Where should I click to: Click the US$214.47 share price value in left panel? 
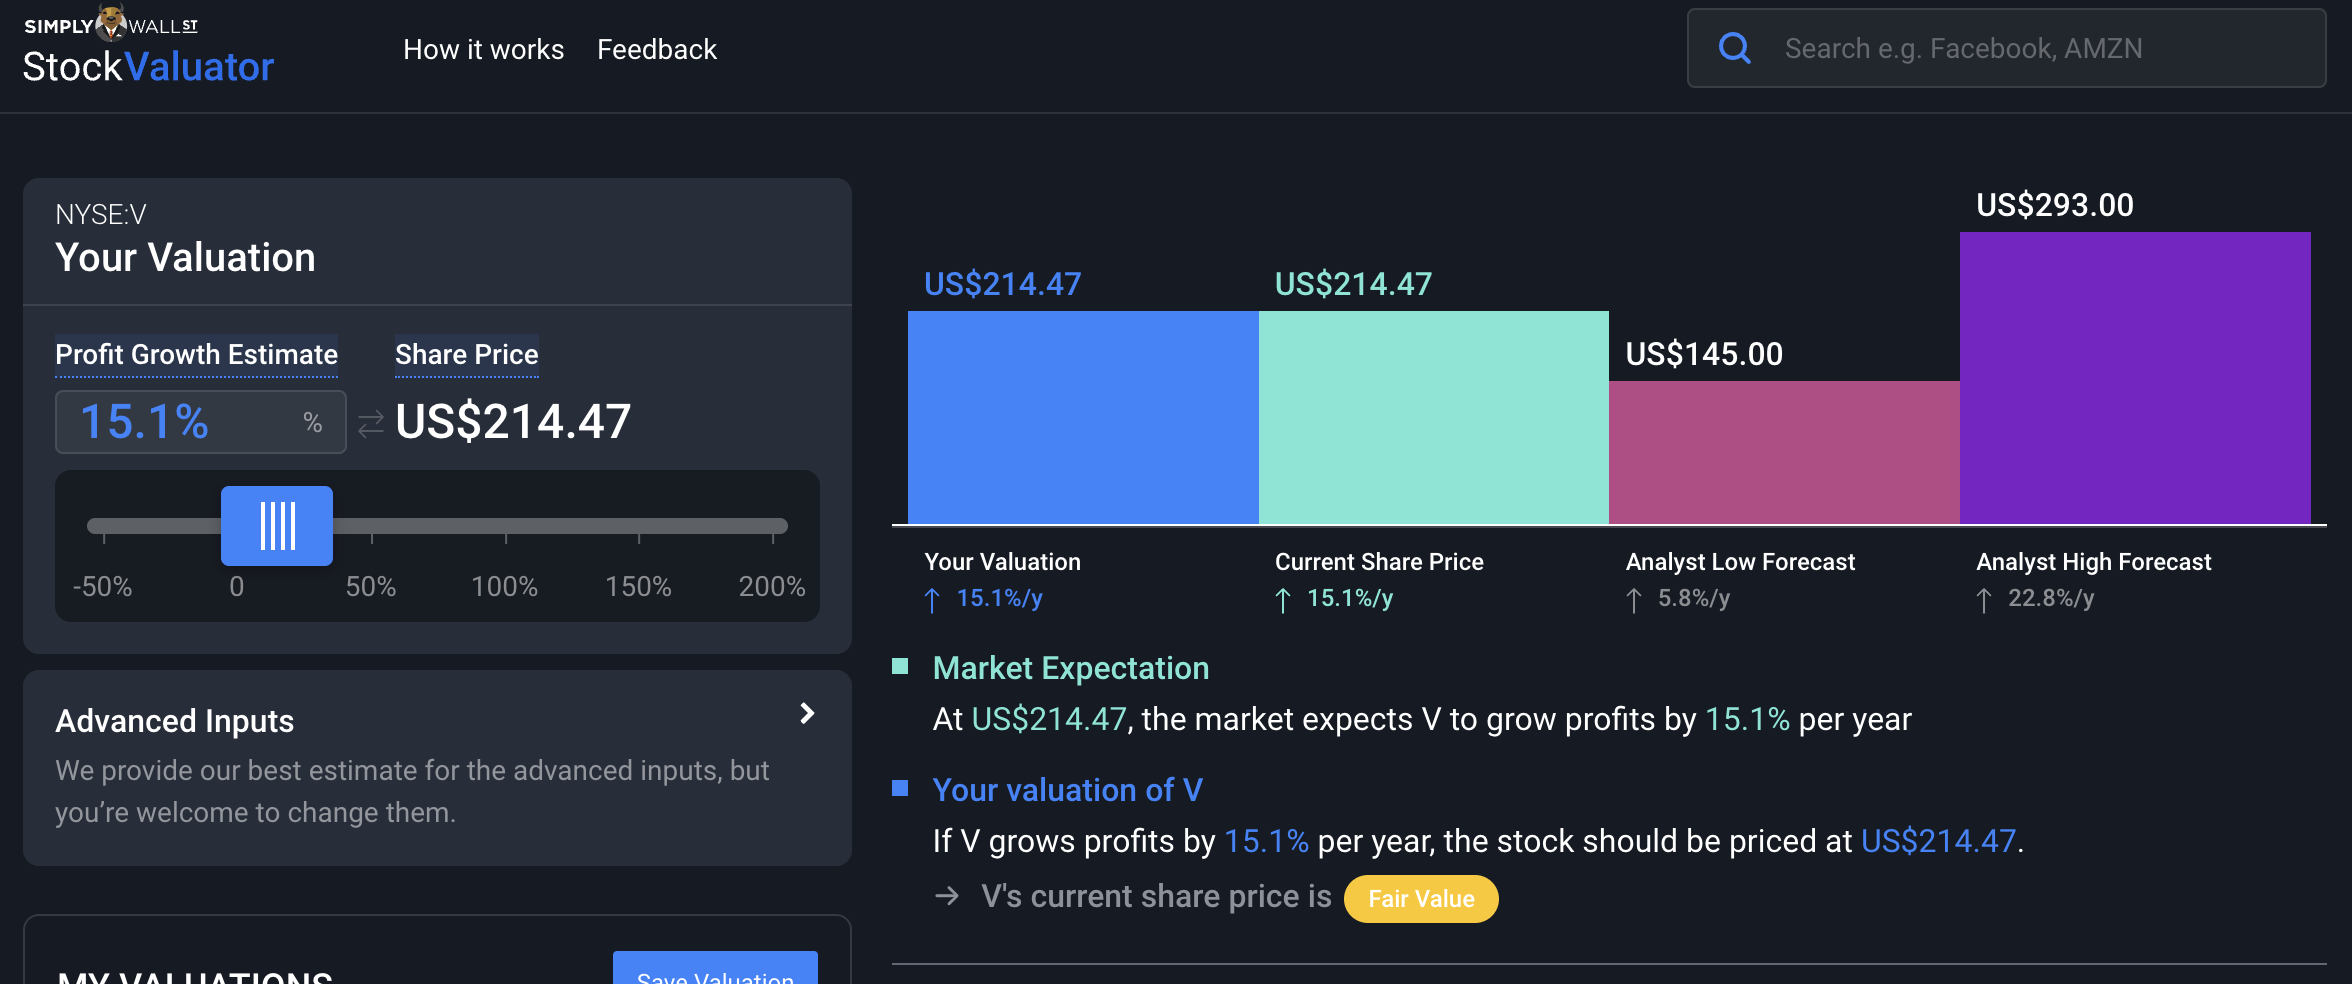pyautogui.click(x=513, y=422)
